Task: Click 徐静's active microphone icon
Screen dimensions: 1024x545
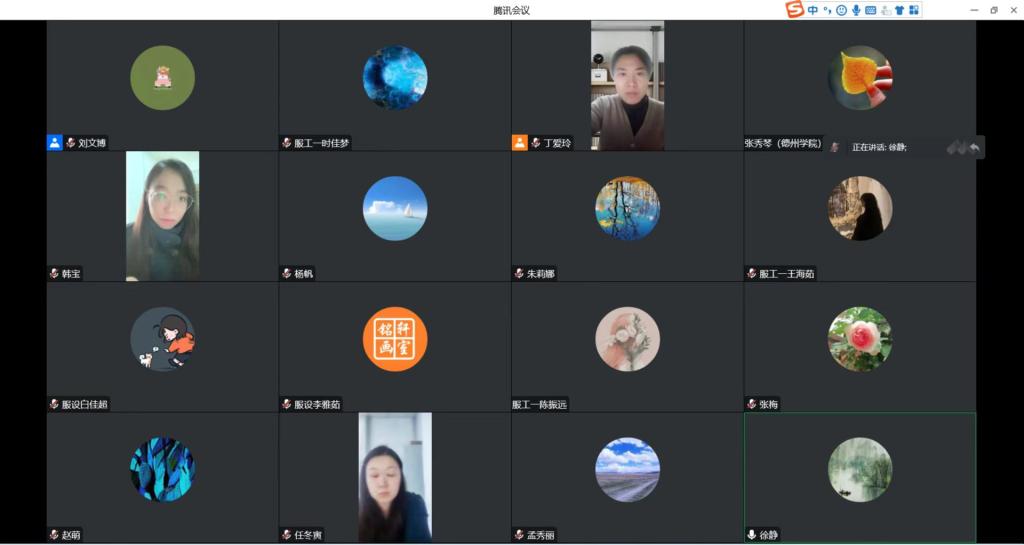Action: (x=752, y=535)
